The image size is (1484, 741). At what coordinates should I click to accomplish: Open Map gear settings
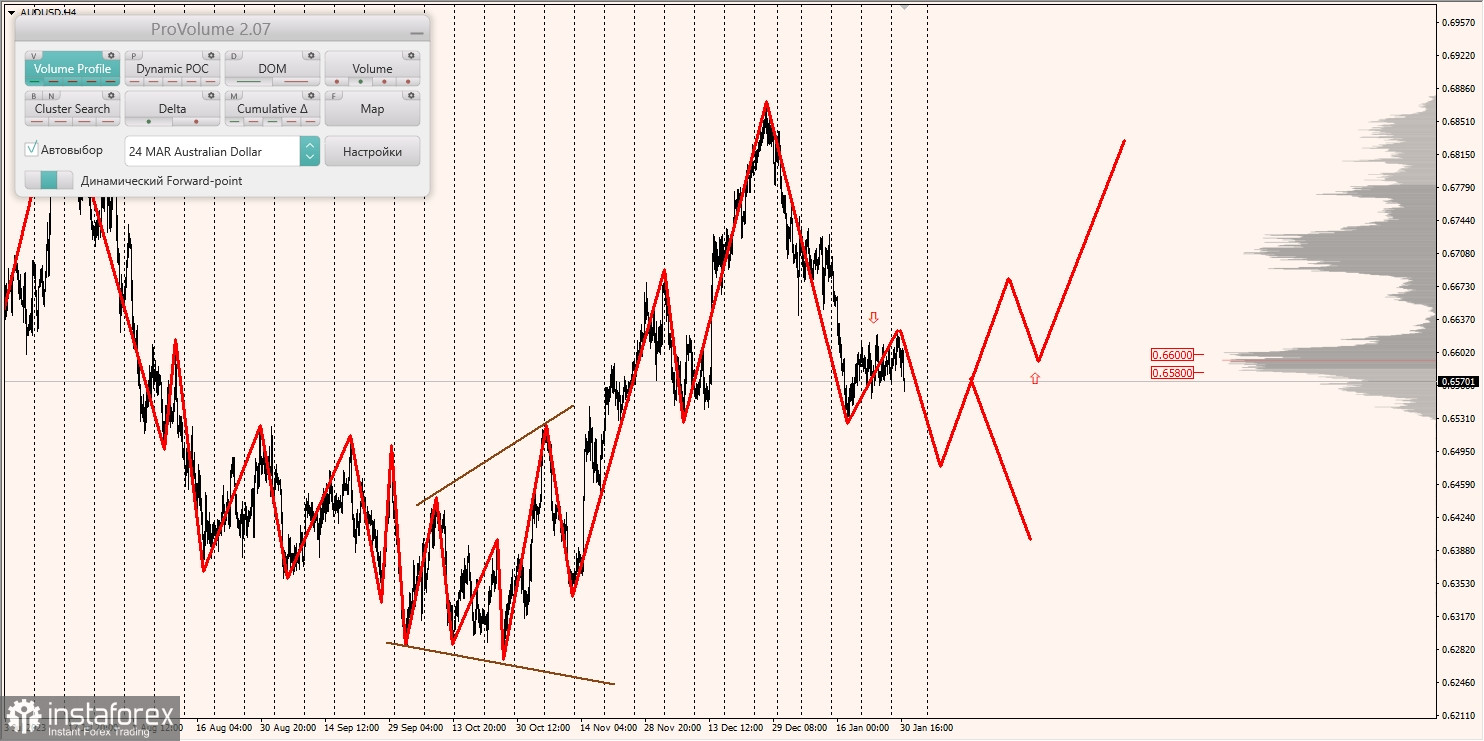pos(411,95)
